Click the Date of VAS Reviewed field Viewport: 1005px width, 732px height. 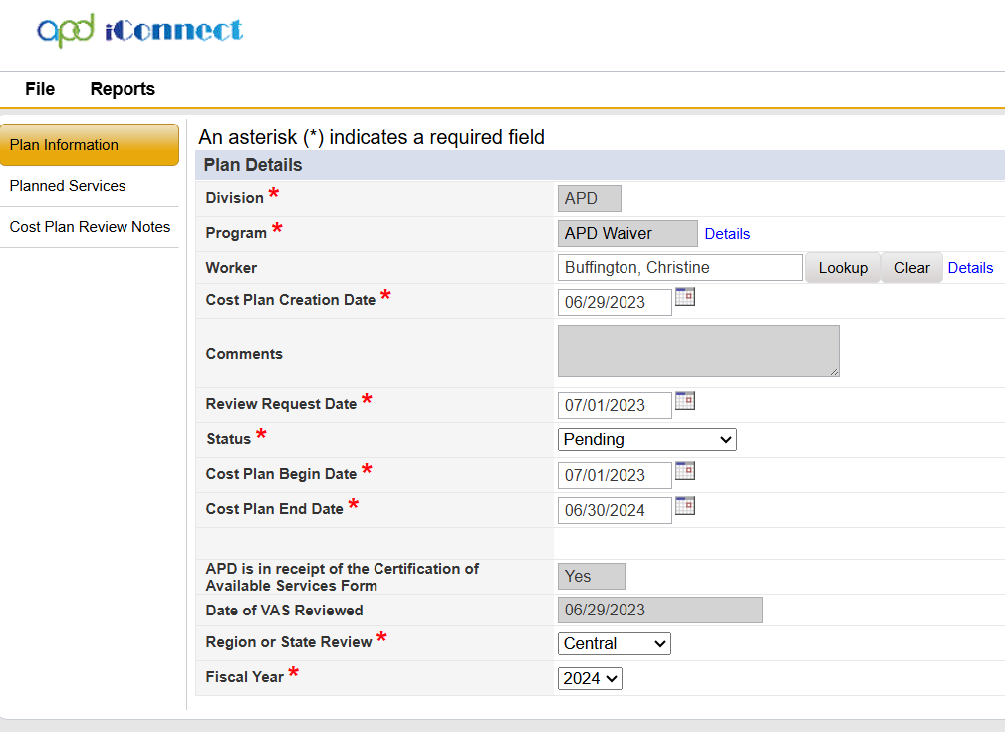(x=660, y=610)
